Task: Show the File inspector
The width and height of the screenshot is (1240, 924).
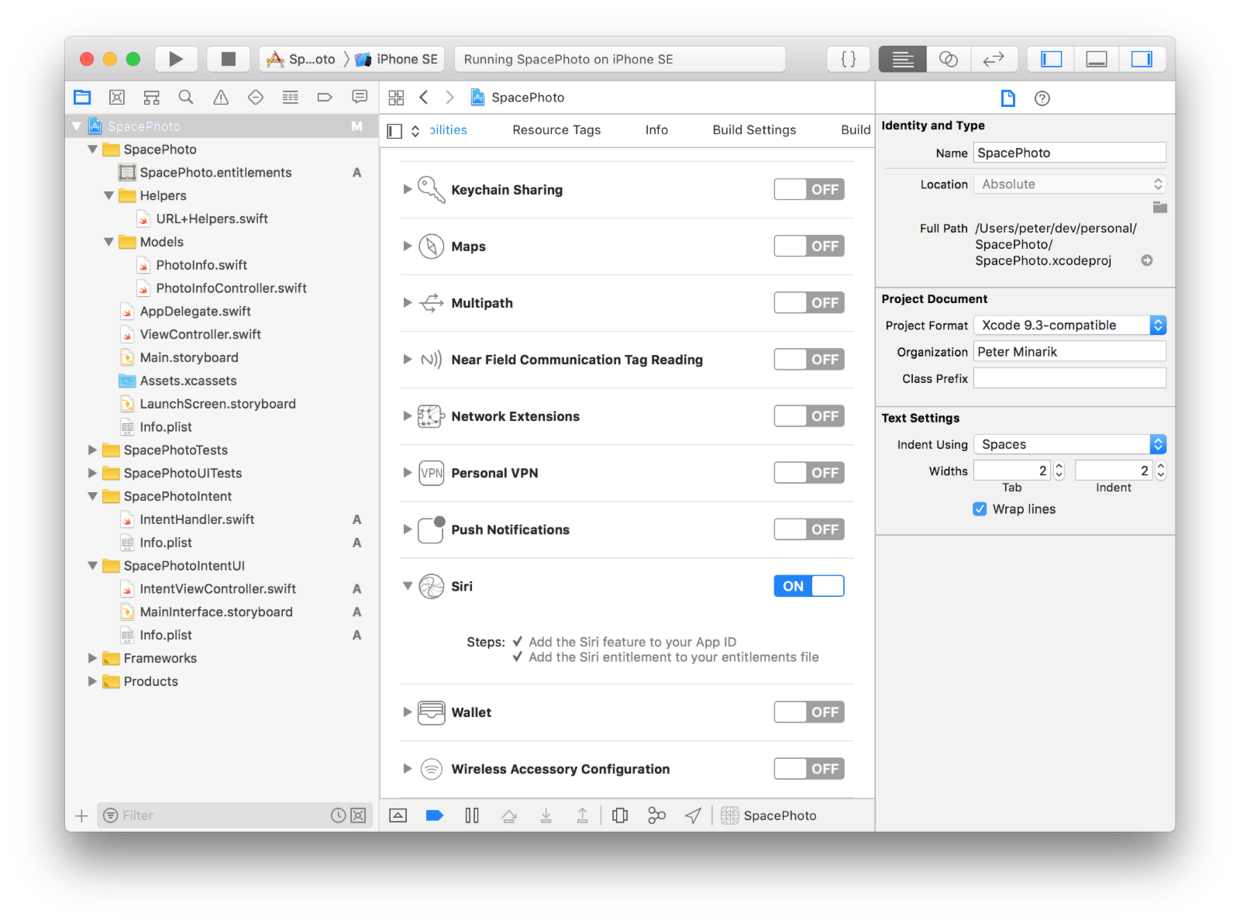Action: 1008,98
